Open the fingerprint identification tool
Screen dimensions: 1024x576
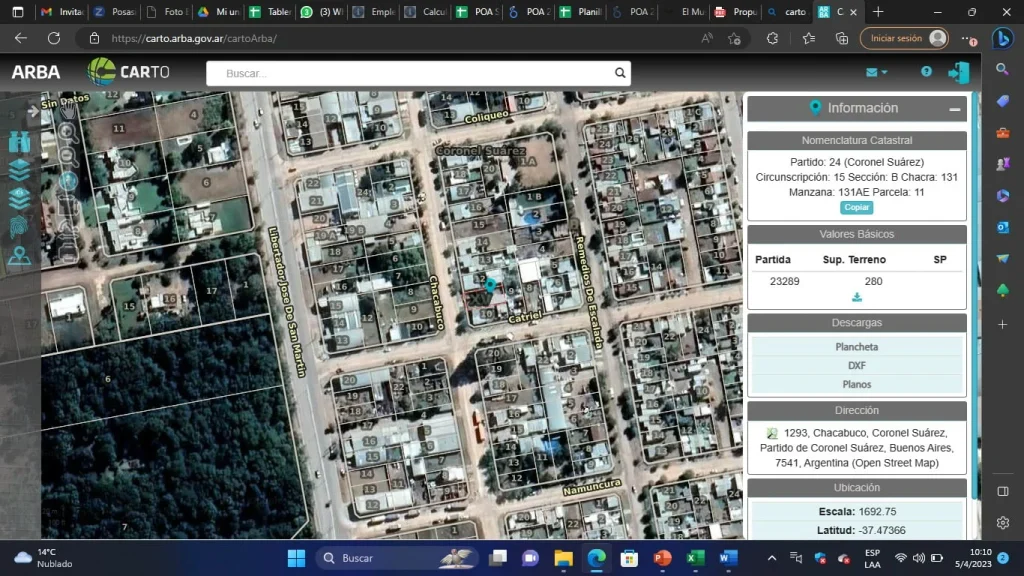coord(20,227)
